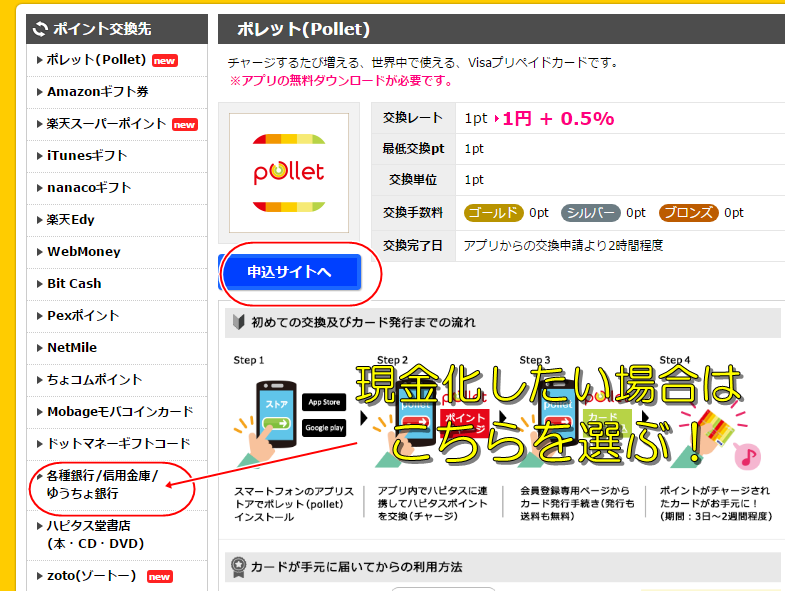Select 楽天スーパーポイント in the sidebar

pos(106,124)
